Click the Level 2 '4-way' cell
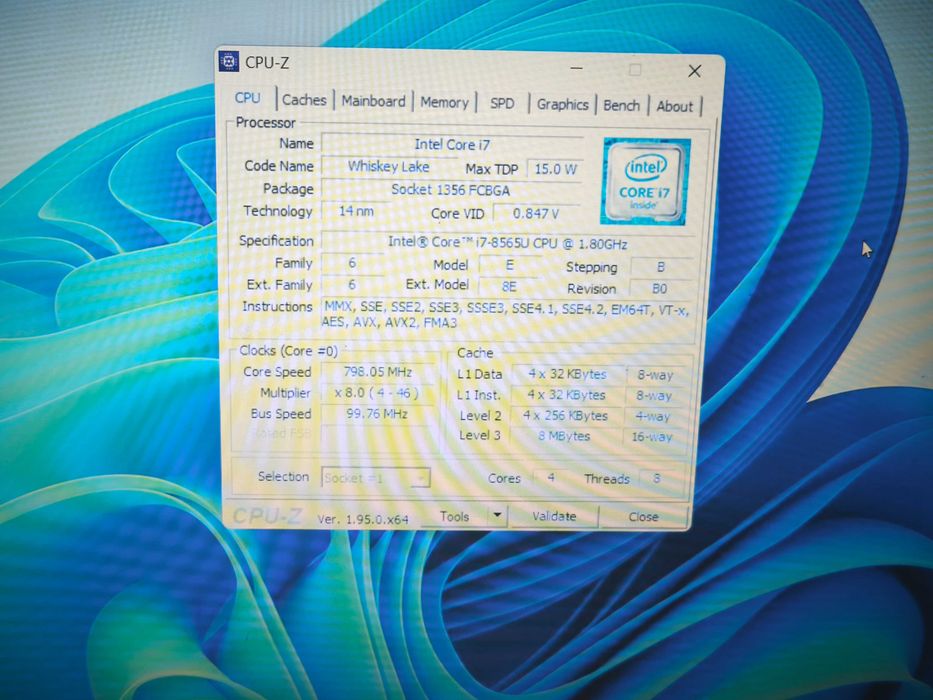Viewport: 933px width, 700px height. coord(653,417)
